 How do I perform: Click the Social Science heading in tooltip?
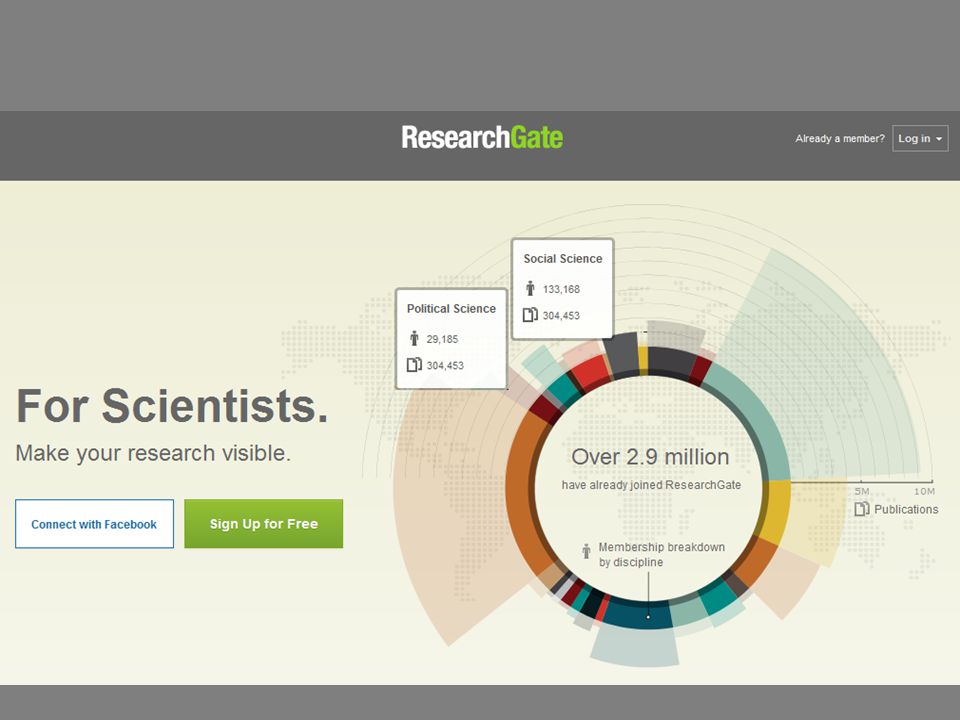[563, 258]
